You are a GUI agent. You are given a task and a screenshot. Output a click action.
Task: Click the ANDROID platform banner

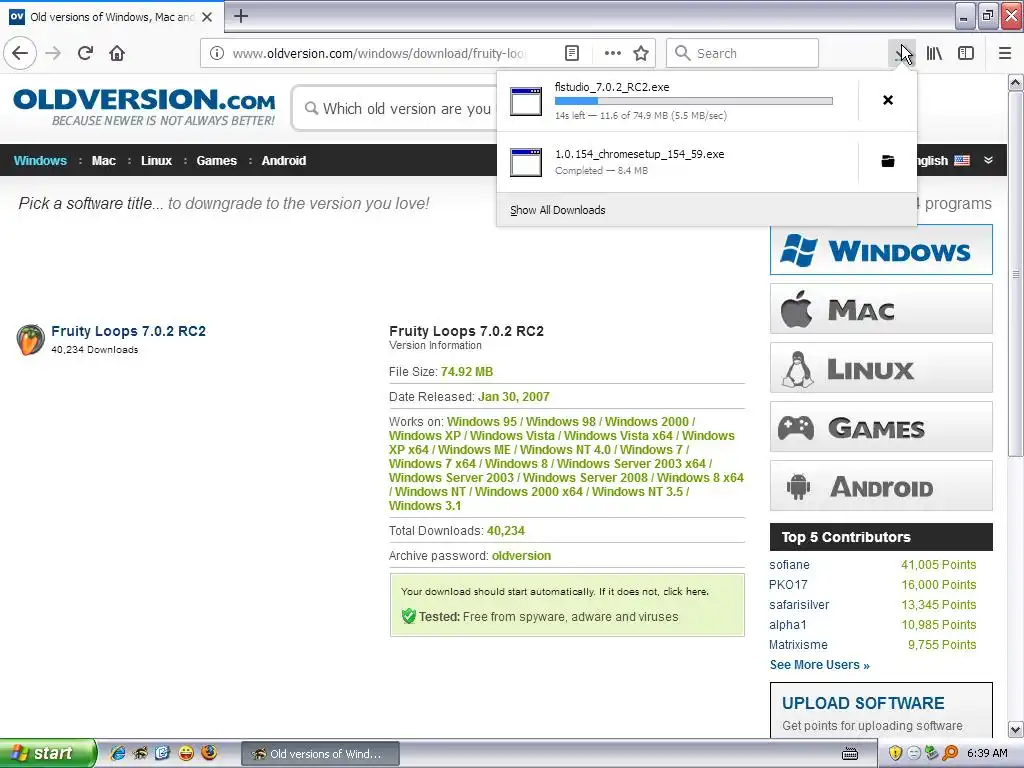point(881,486)
